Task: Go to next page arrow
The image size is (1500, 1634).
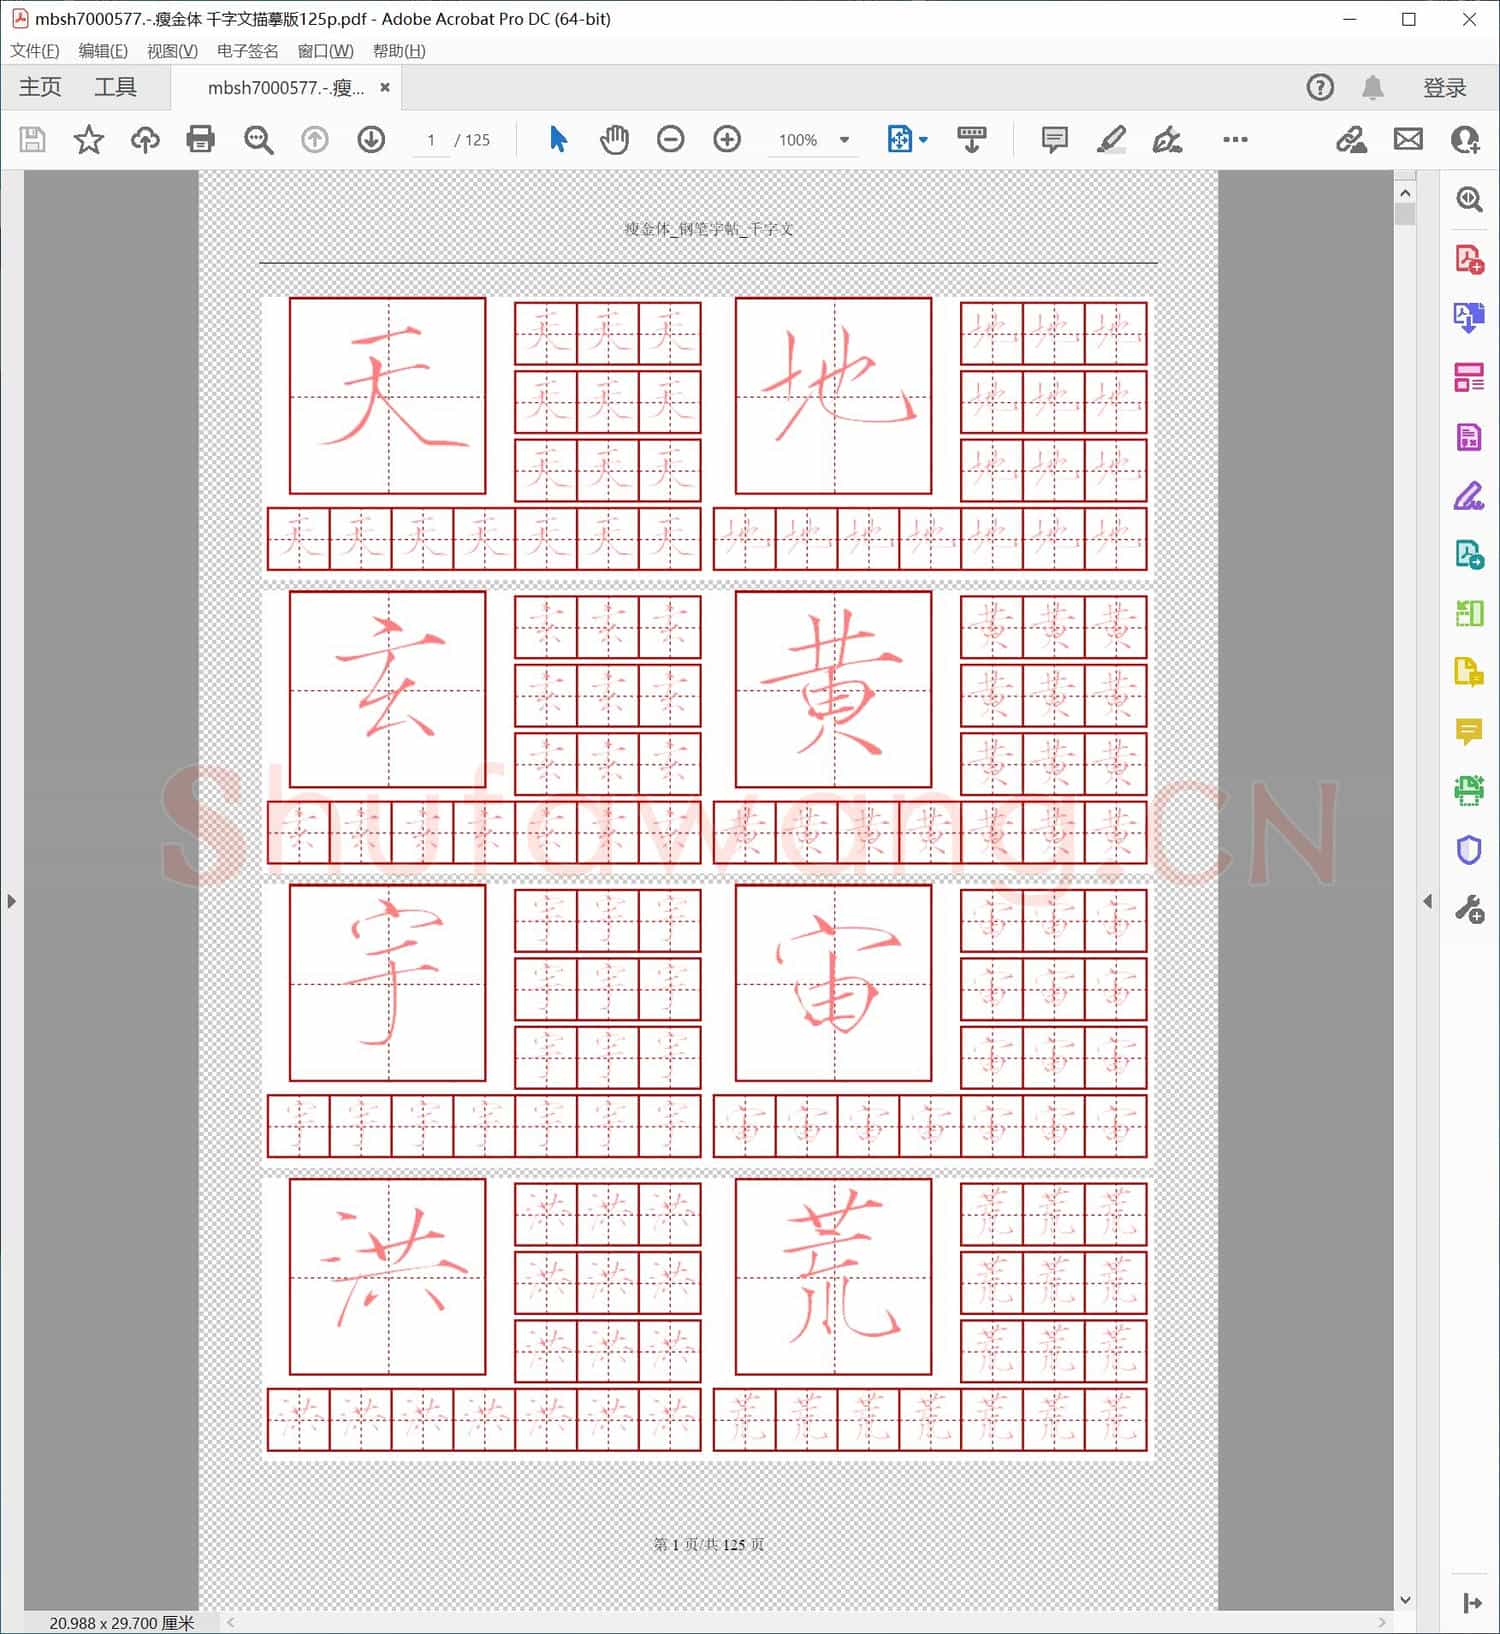Action: click(x=371, y=140)
